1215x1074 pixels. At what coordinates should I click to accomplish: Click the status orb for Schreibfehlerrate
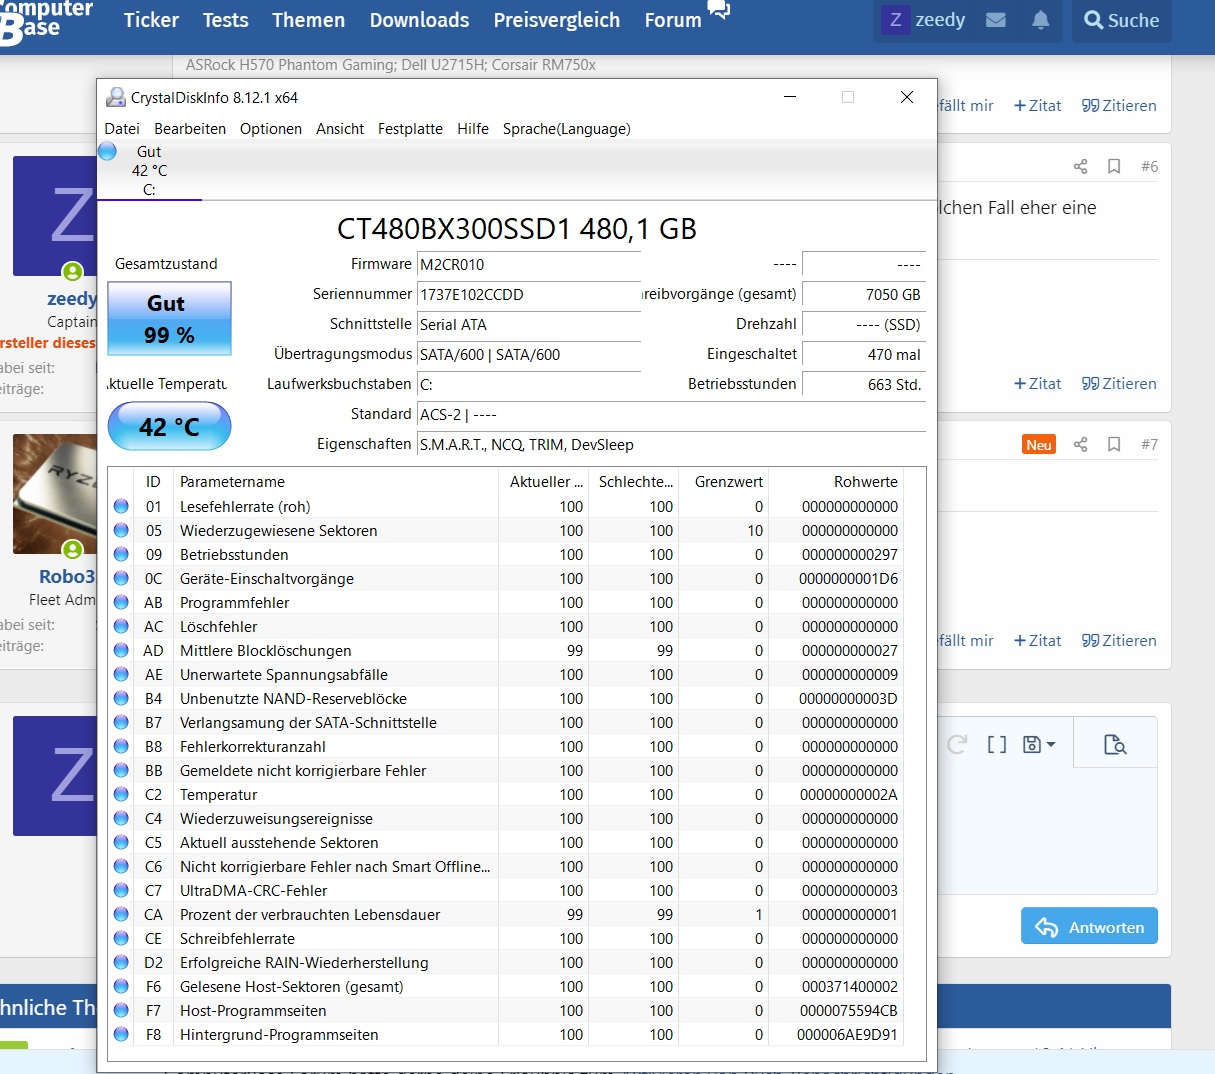pos(121,938)
